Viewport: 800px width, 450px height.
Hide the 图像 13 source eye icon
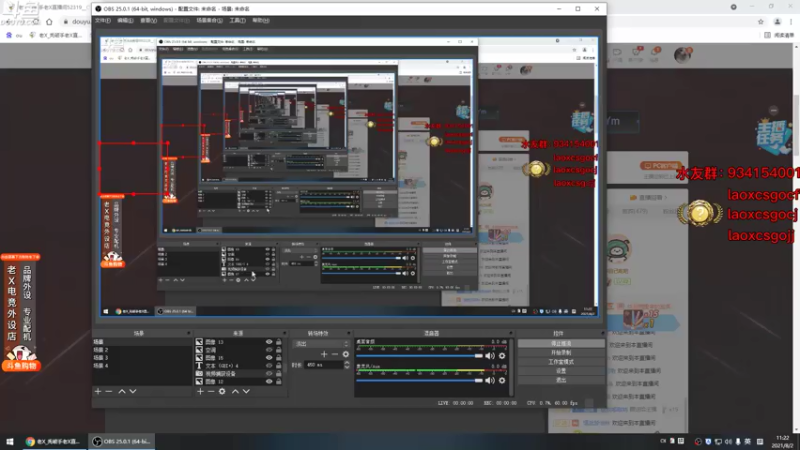click(x=269, y=342)
